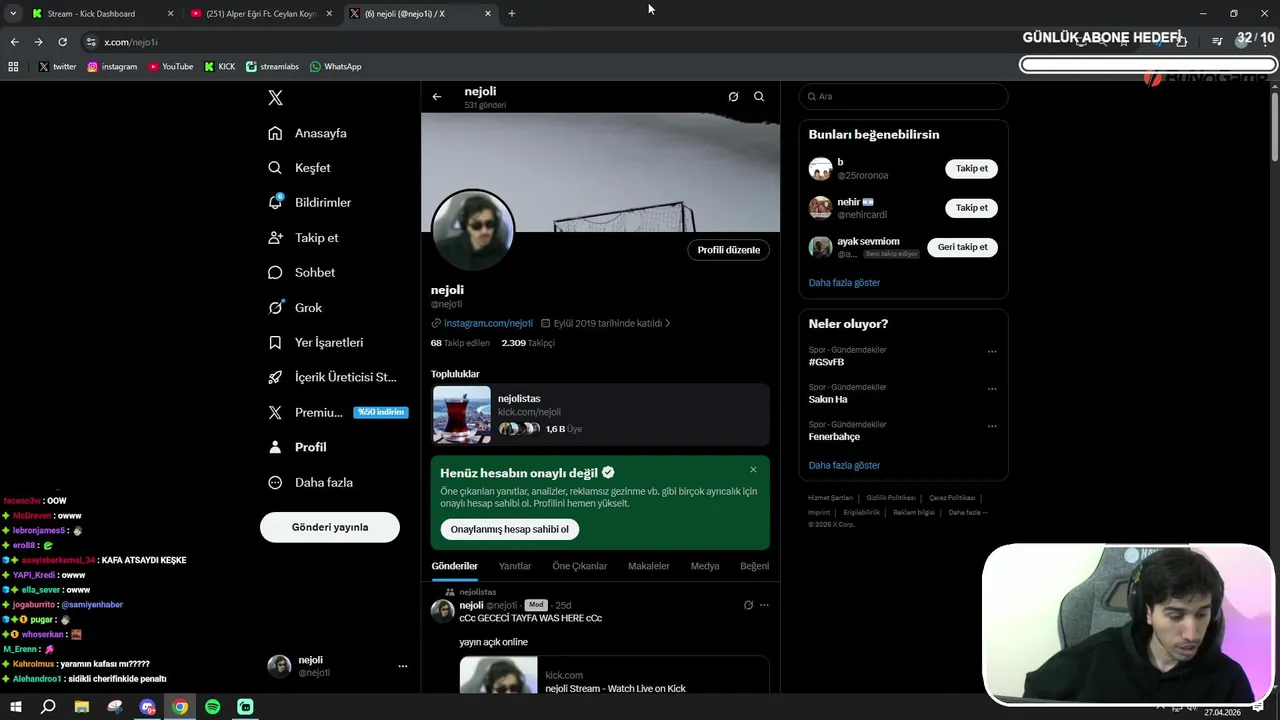Show more suggestions under Bunları beğenebilirsin
This screenshot has height=720, width=1280.
844,283
